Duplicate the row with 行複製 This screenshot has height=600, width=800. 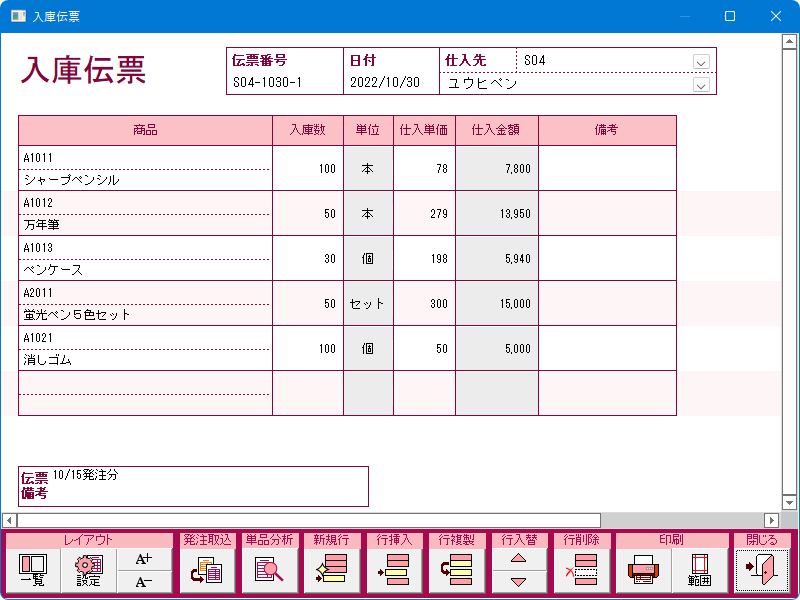point(457,570)
